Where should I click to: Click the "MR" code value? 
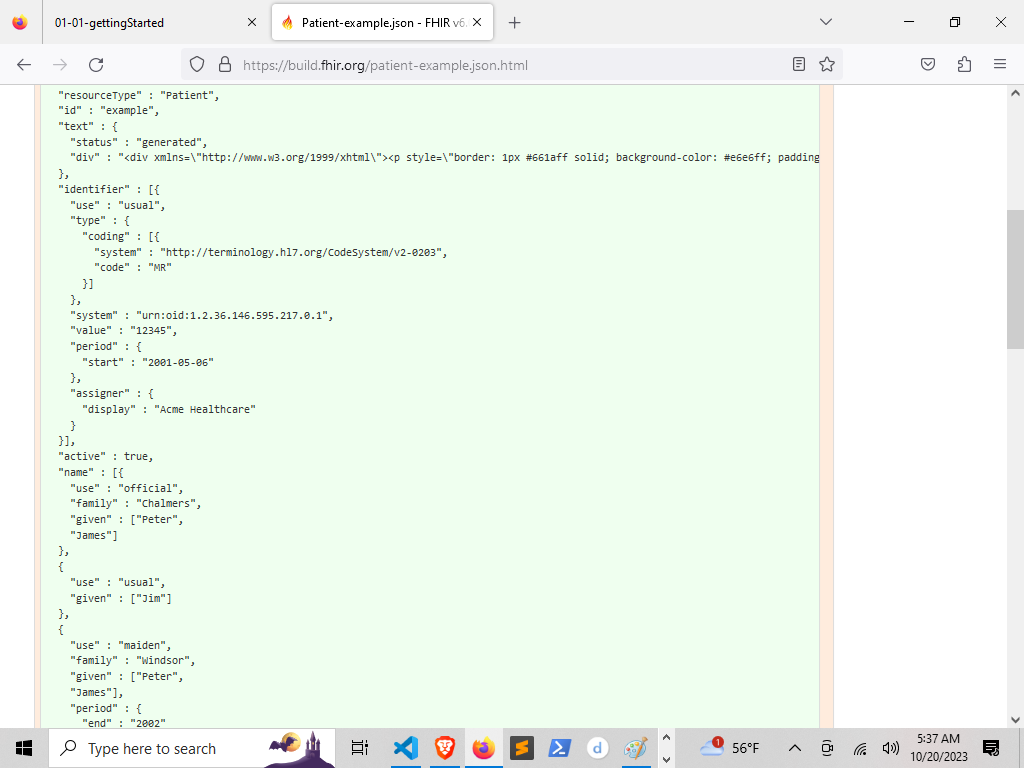coord(160,268)
